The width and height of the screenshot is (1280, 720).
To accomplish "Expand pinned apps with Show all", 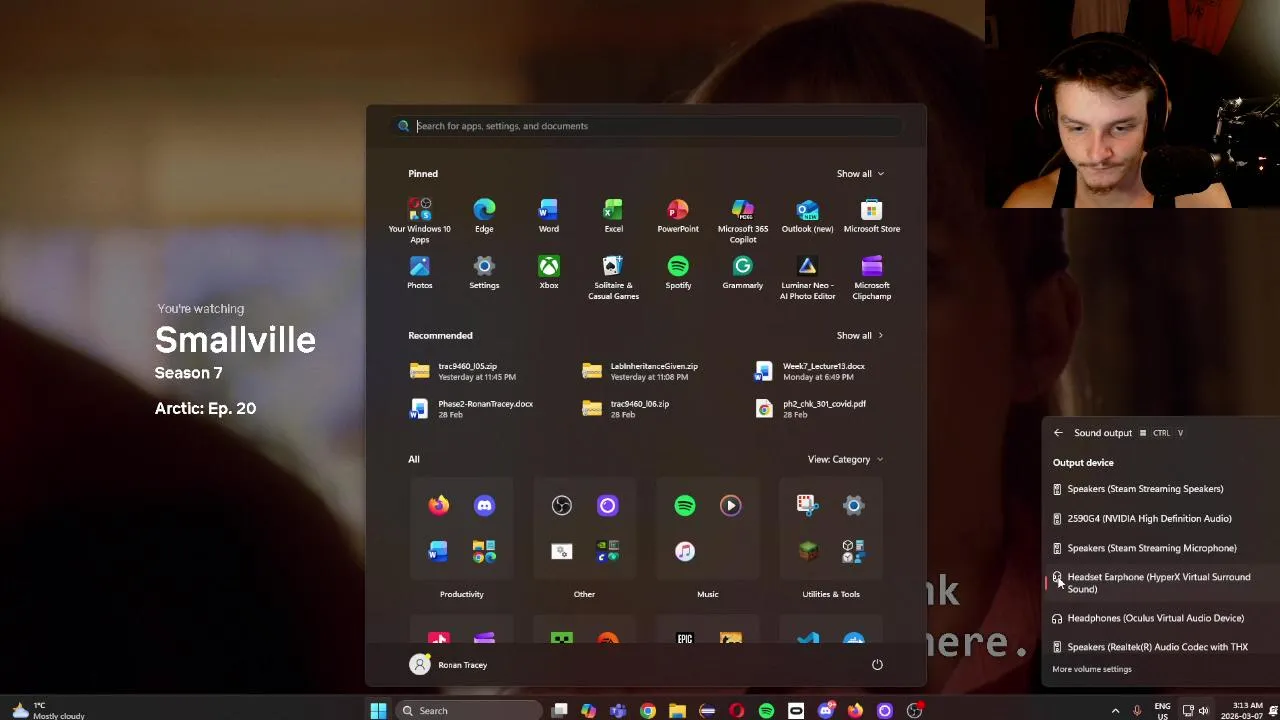I will click(x=860, y=174).
